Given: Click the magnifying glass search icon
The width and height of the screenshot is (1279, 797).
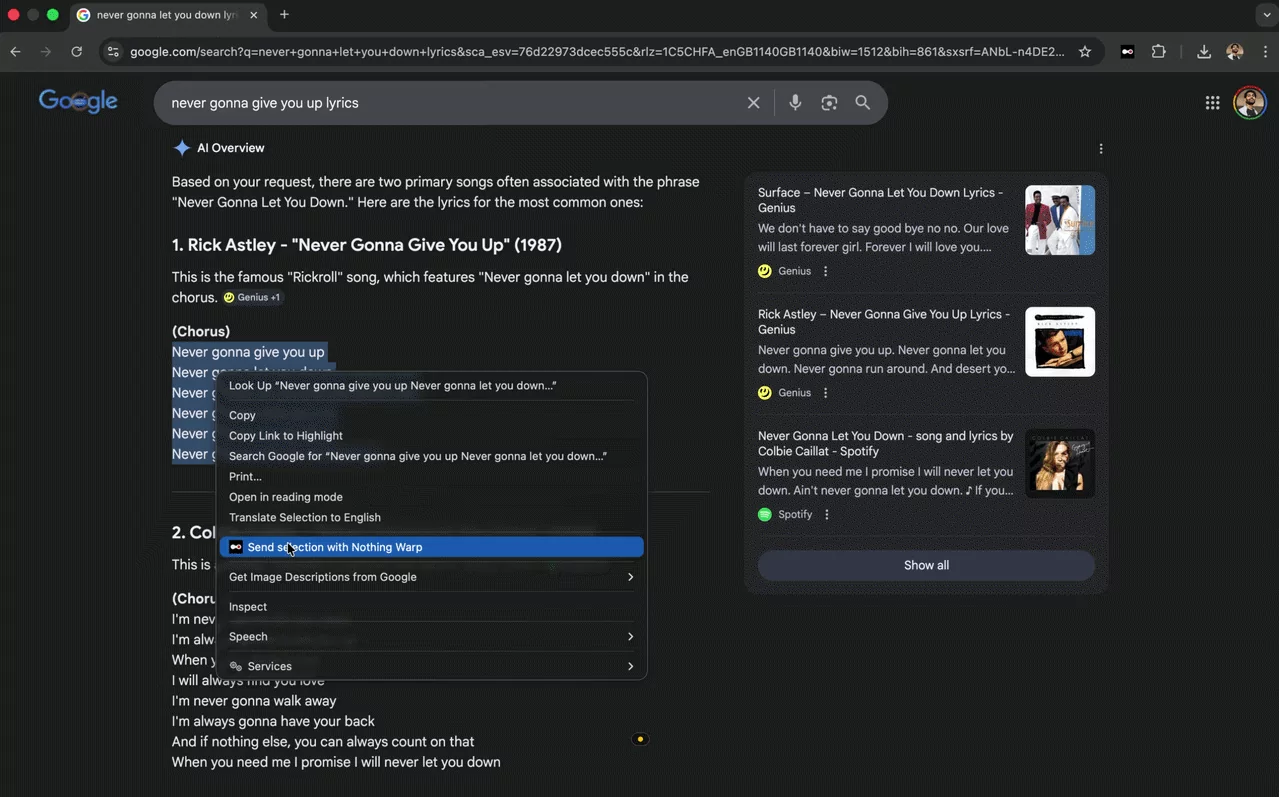Looking at the screenshot, I should [x=862, y=103].
